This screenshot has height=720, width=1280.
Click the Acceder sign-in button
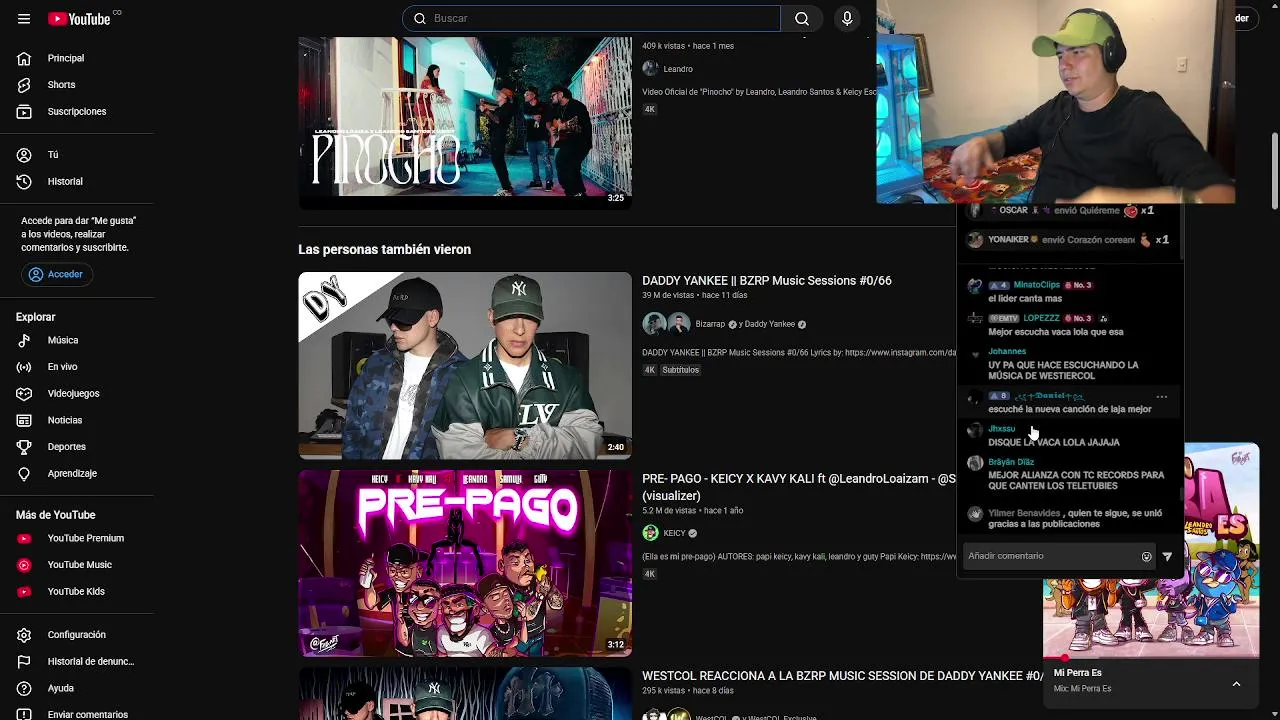click(56, 274)
